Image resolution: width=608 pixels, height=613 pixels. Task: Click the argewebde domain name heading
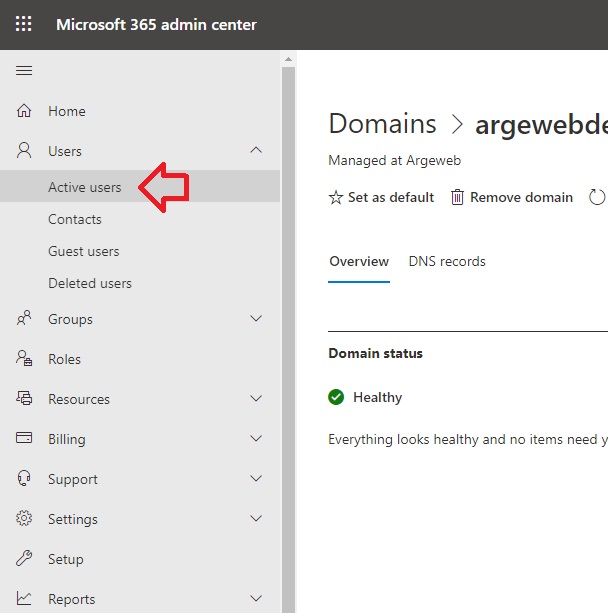tap(542, 125)
